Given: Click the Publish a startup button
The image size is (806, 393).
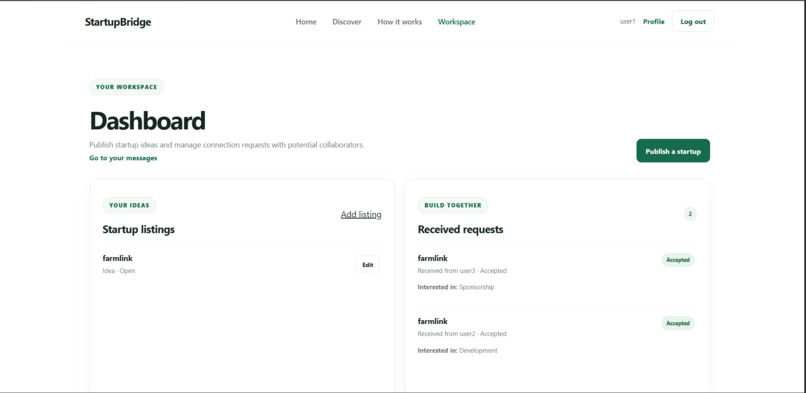Looking at the screenshot, I should point(673,151).
